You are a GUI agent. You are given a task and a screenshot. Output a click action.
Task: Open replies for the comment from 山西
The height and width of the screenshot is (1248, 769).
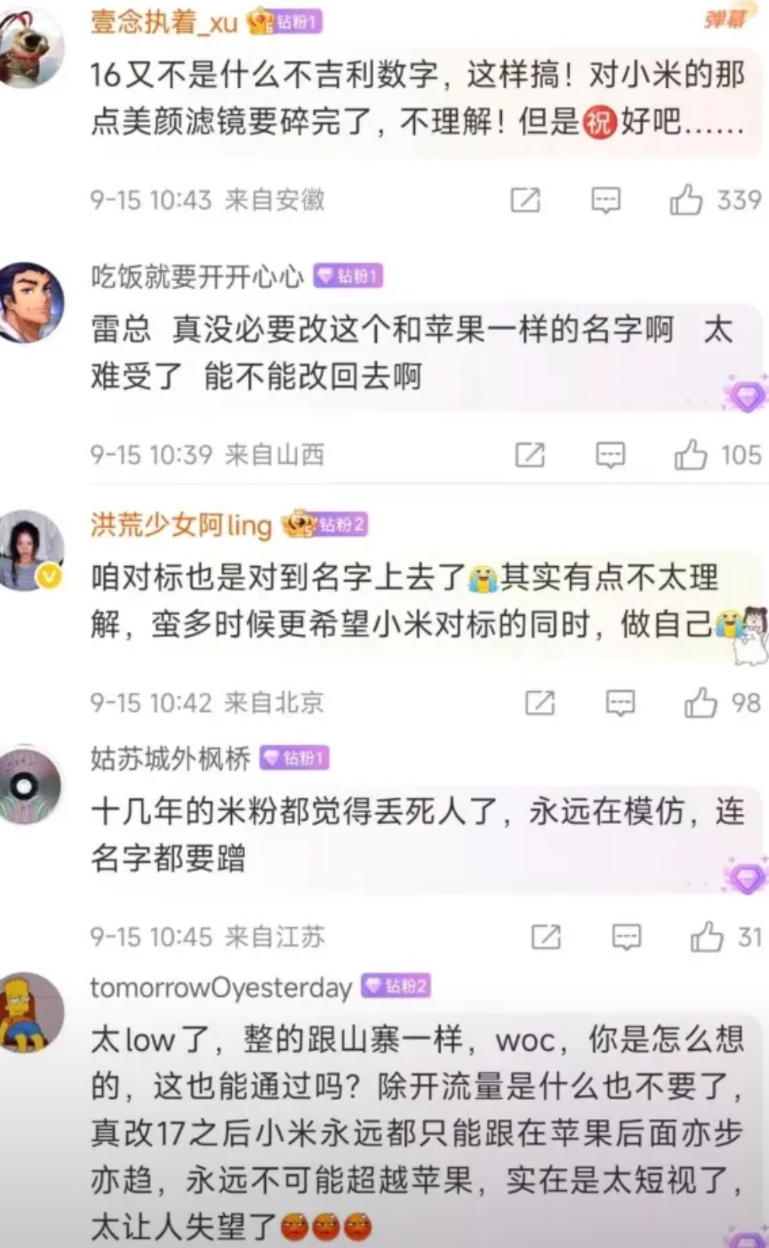click(x=610, y=456)
